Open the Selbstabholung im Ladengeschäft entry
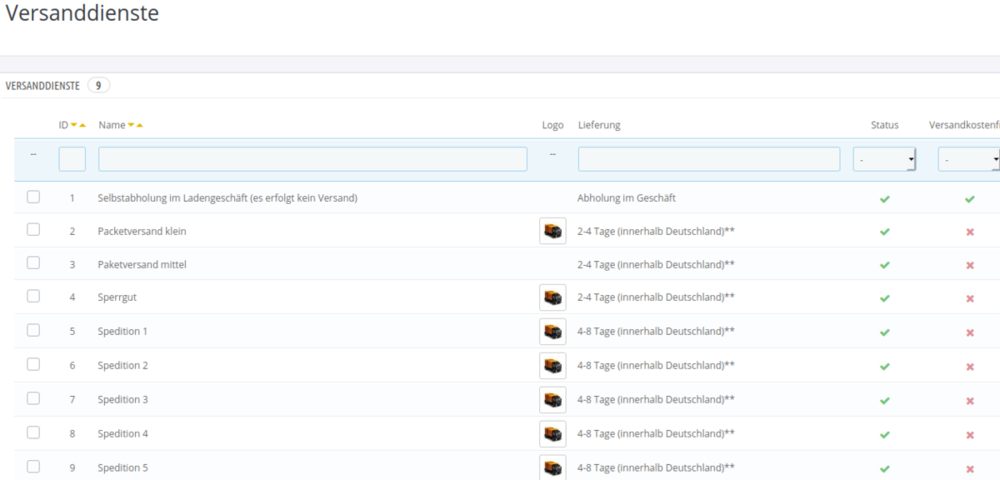This screenshot has height=480, width=1000. pos(227,198)
